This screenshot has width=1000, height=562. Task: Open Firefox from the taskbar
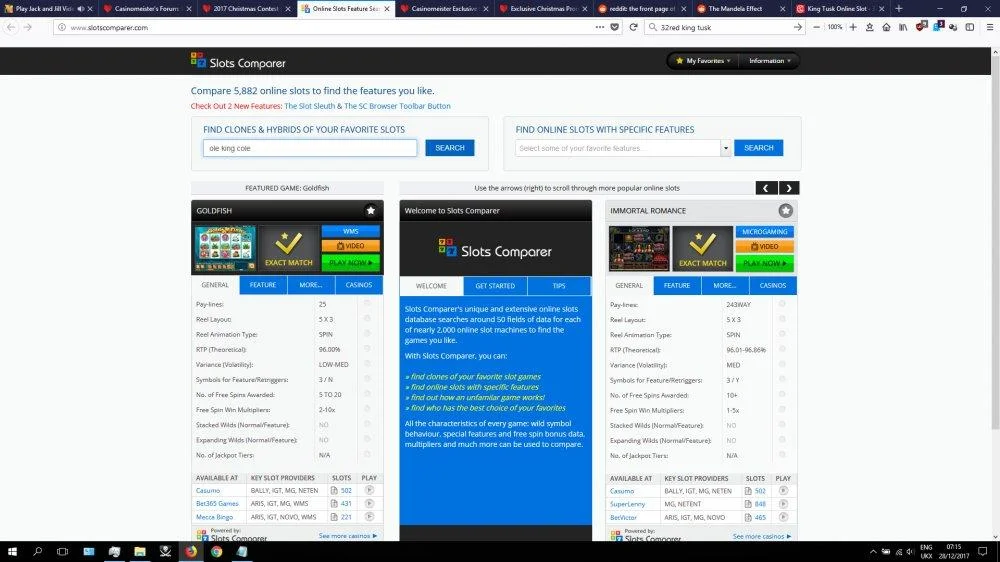191,552
